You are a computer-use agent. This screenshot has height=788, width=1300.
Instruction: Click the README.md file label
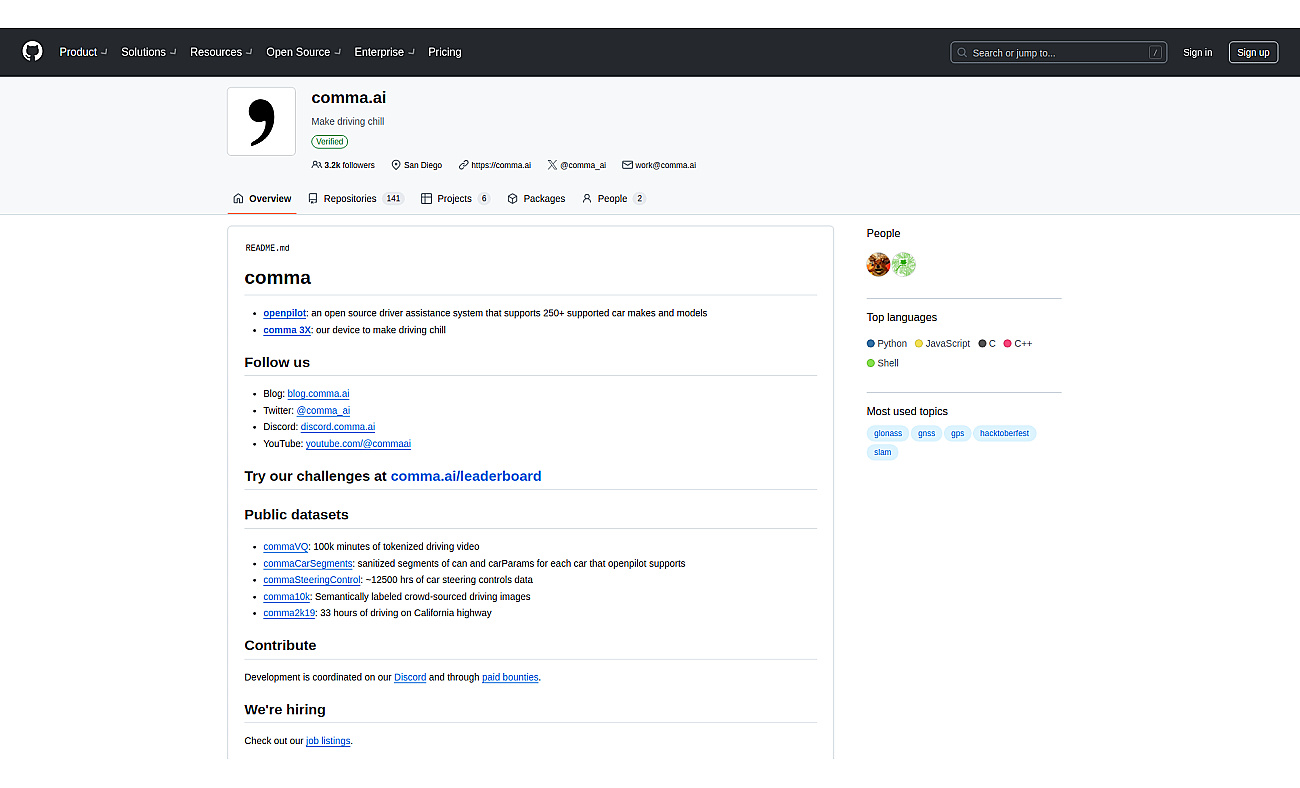[267, 248]
